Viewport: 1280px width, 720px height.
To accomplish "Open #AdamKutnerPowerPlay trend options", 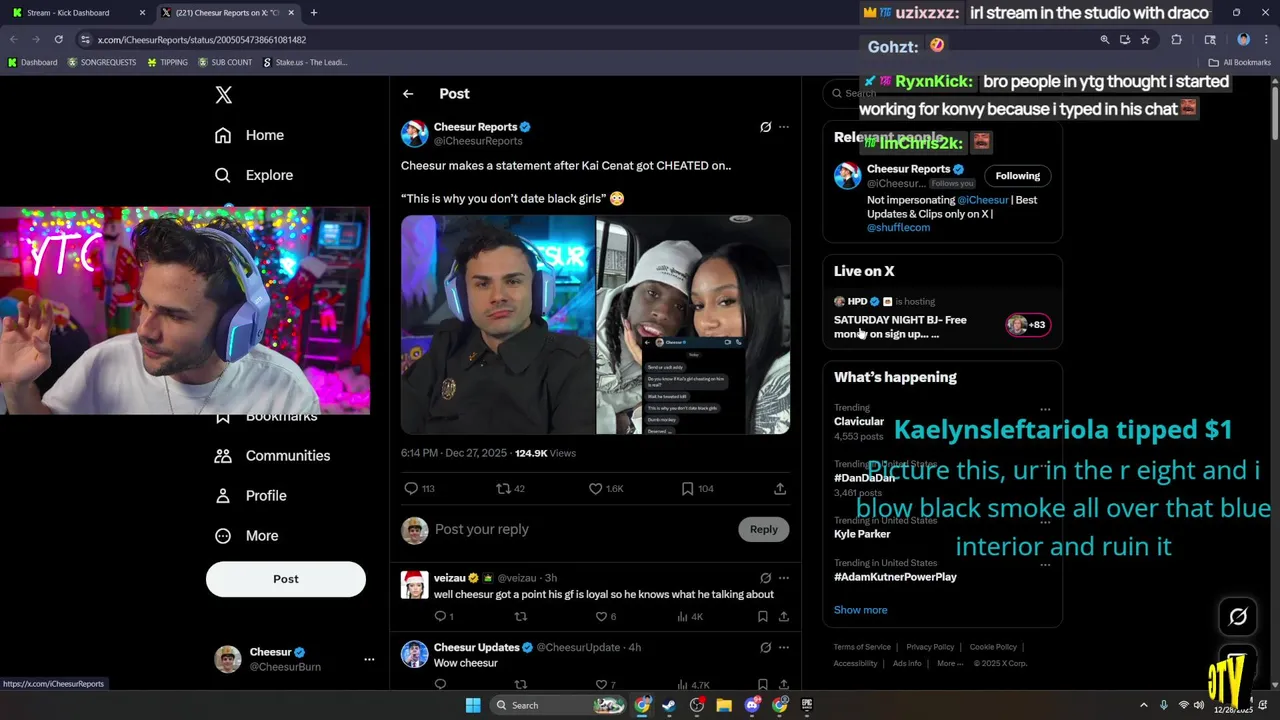I will 1045,565.
